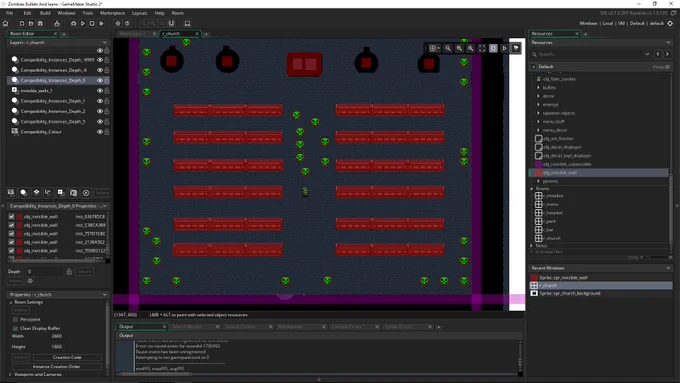The width and height of the screenshot is (680, 383).
Task: Lock the Compatibility_Instances_Depth_2 layer
Action: click(107, 111)
